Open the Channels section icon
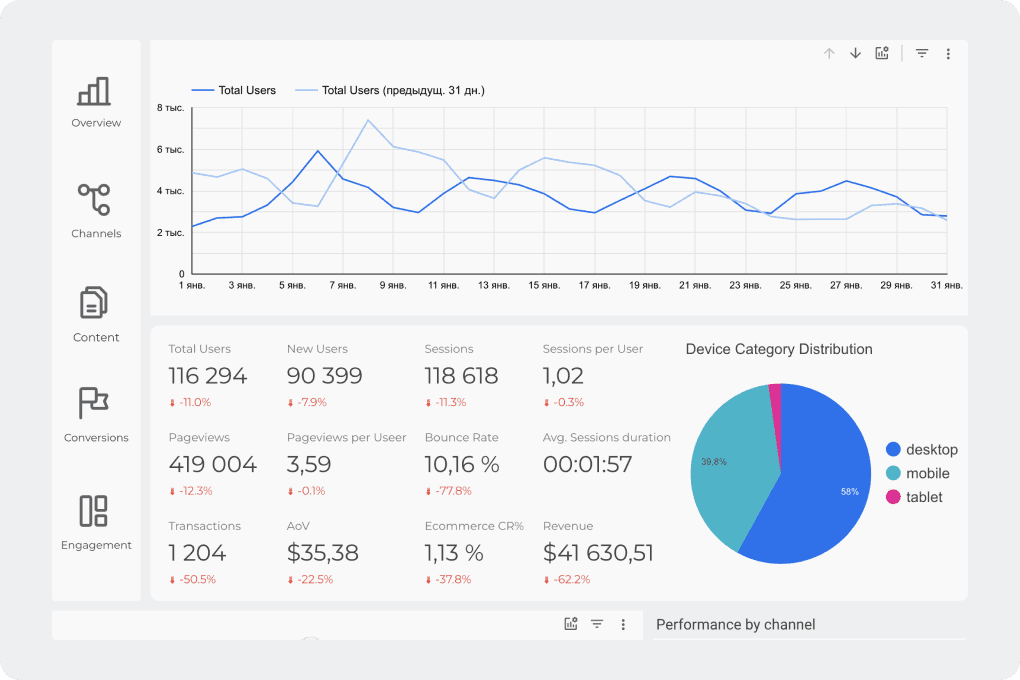1020x680 pixels. click(x=94, y=200)
